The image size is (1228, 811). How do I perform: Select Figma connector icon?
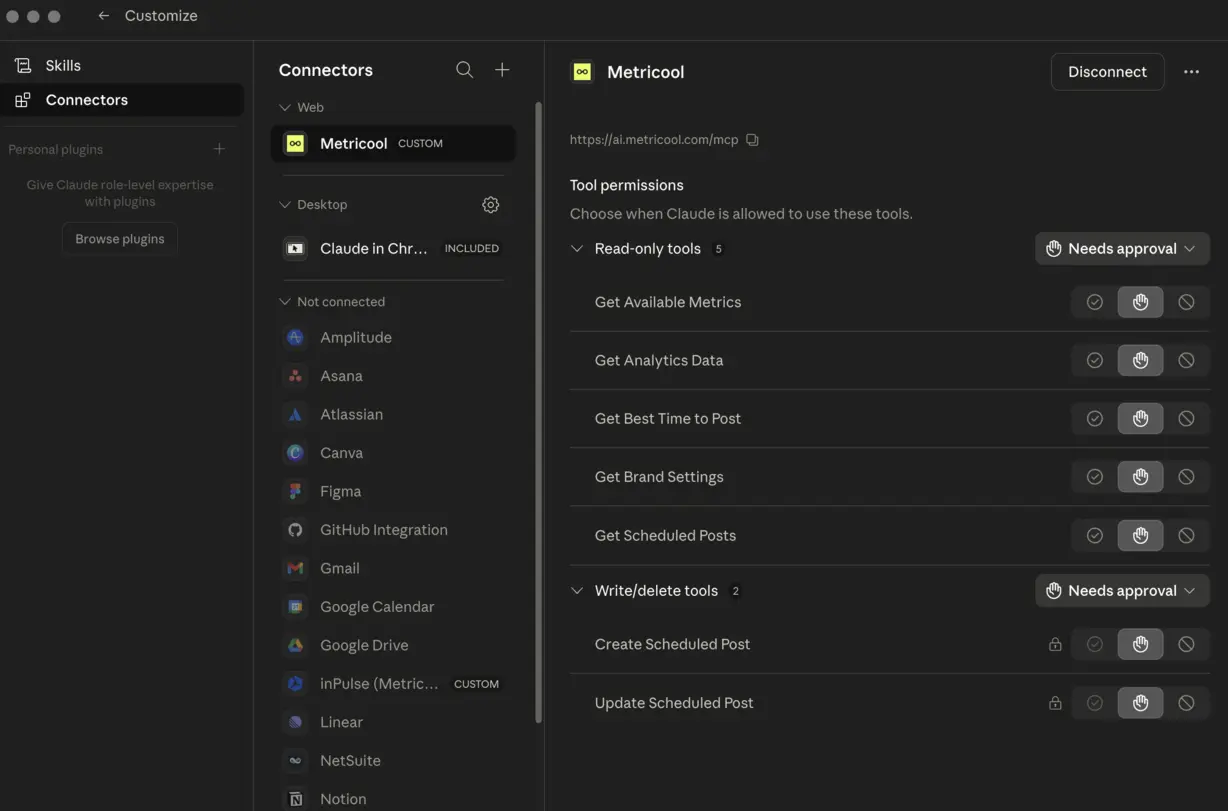(295, 491)
